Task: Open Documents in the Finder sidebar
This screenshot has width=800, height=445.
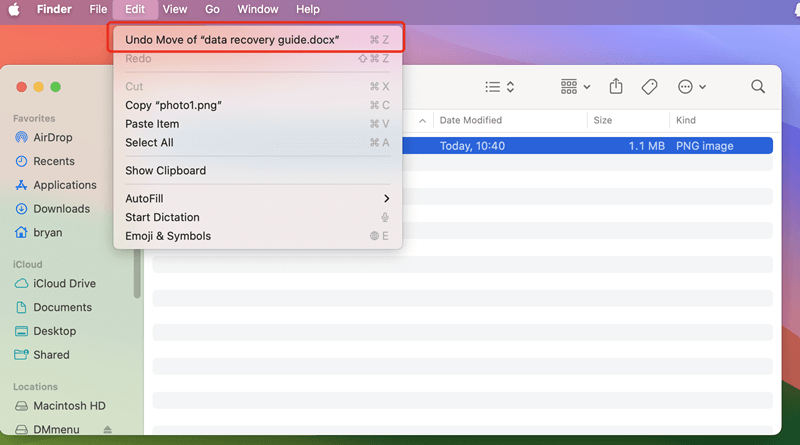Action: coord(54,307)
